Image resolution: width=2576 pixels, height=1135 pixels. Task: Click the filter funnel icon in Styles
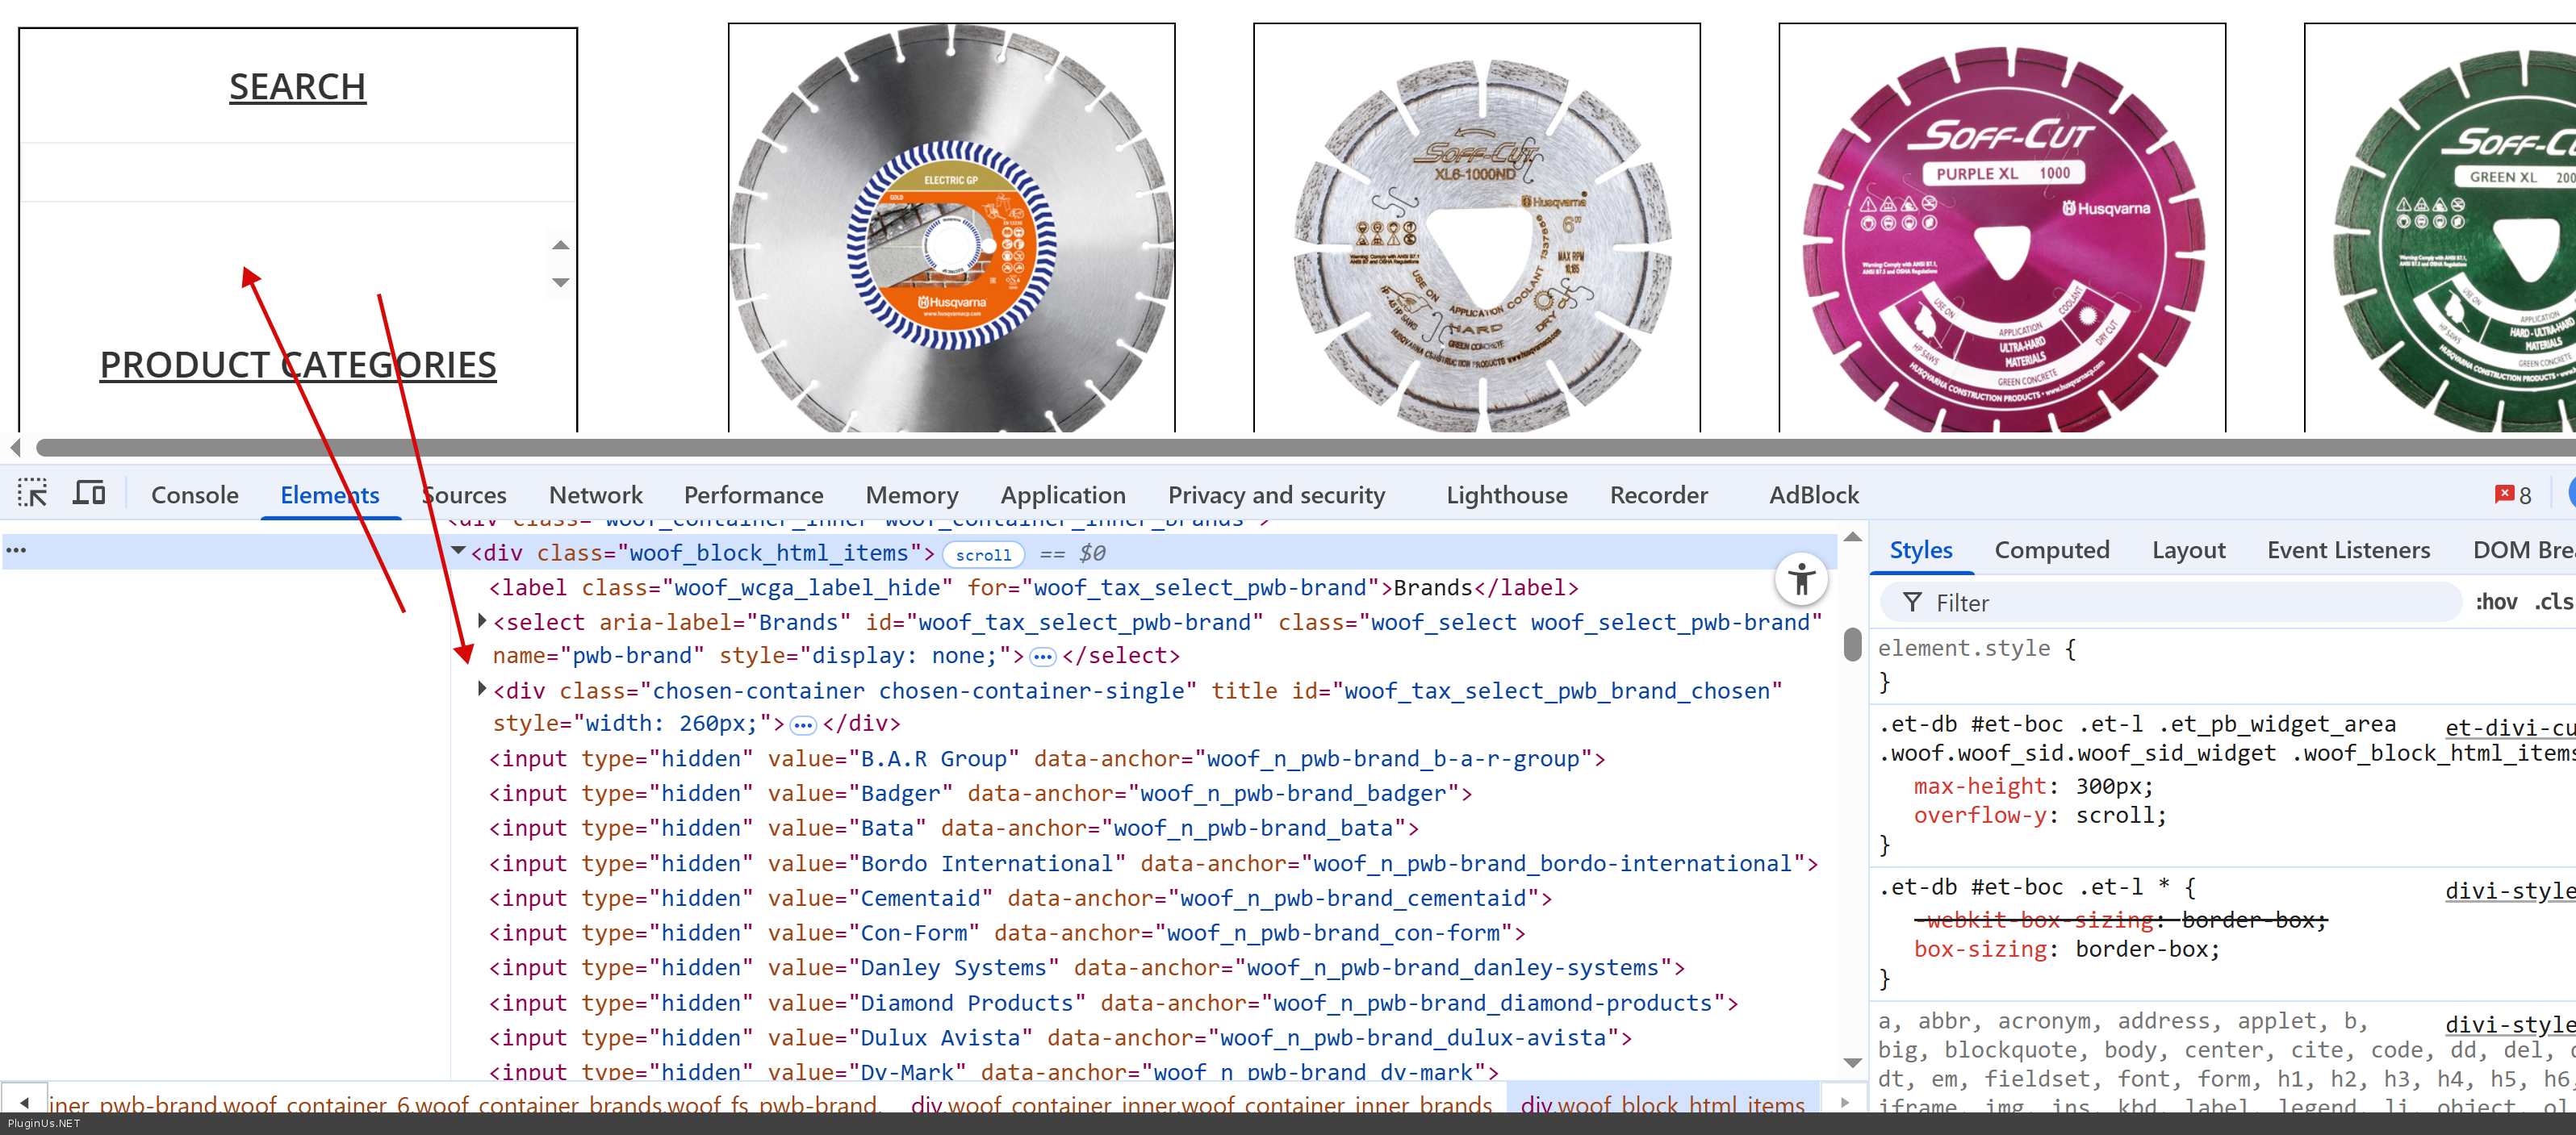[x=1911, y=602]
